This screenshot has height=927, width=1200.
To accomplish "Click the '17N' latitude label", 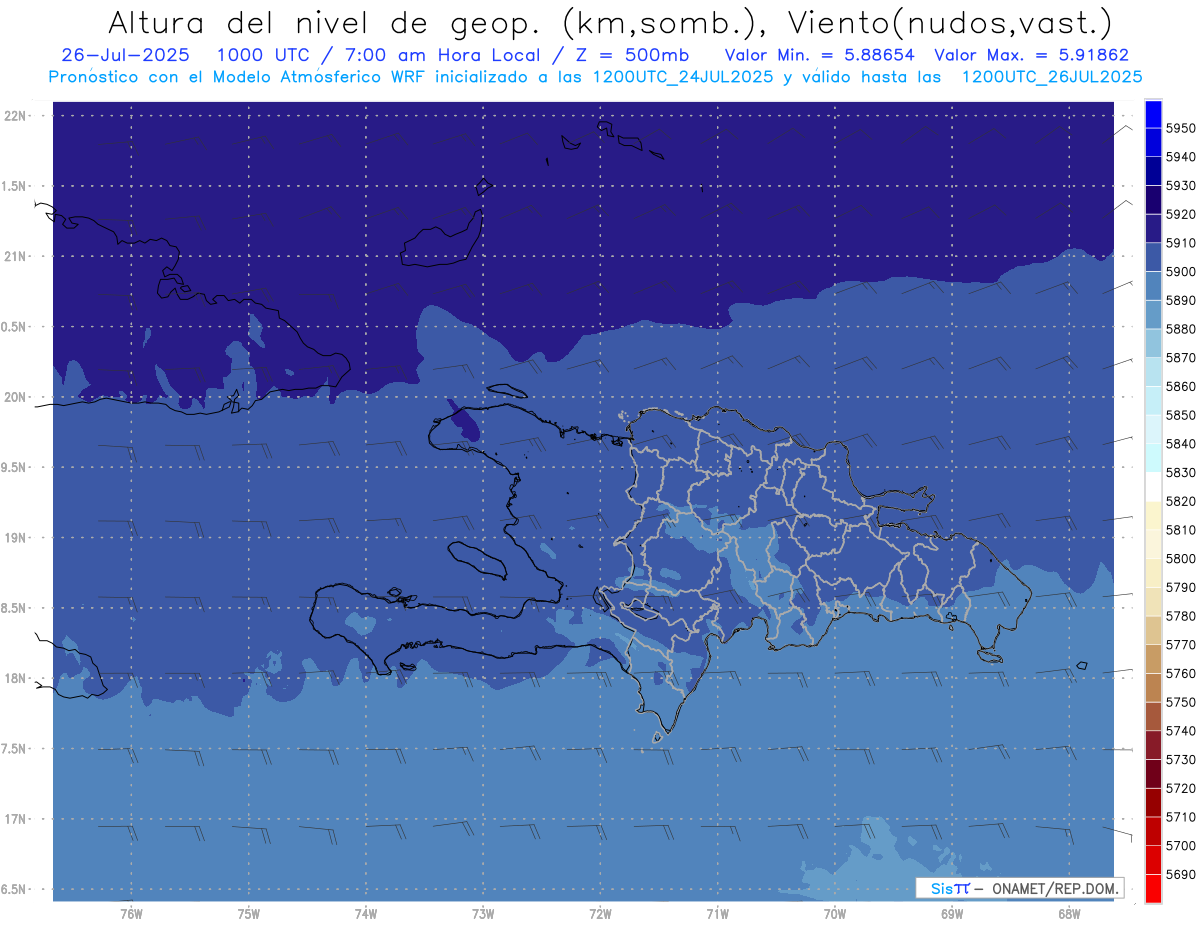I will coord(17,819).
